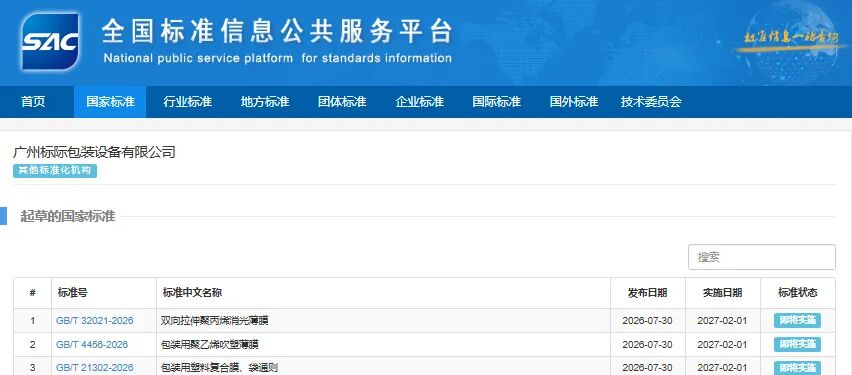Click 起草的国家标准 section heading

pos(68,216)
